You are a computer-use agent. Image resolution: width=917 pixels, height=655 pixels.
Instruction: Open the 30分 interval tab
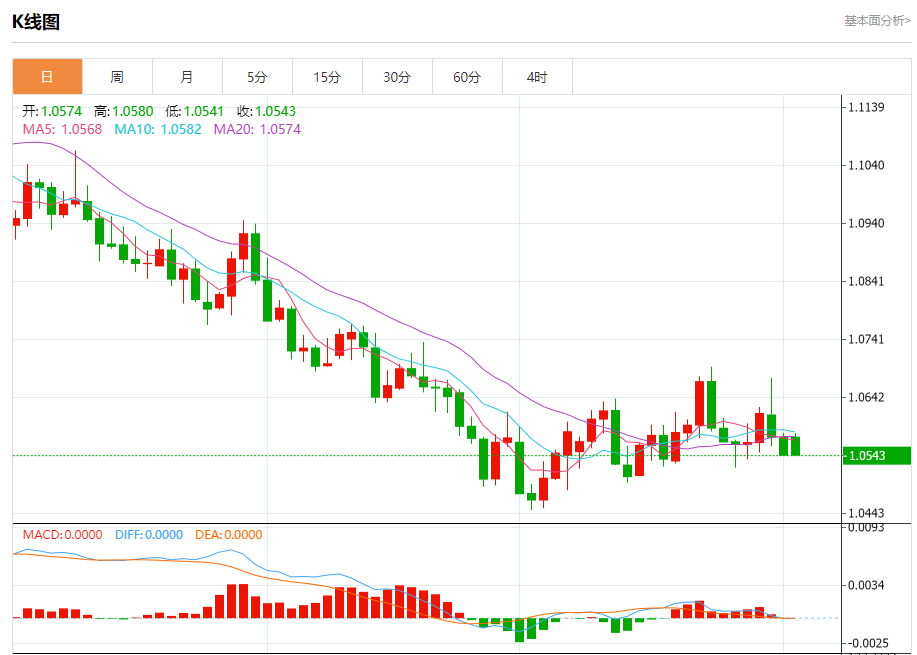click(x=398, y=77)
